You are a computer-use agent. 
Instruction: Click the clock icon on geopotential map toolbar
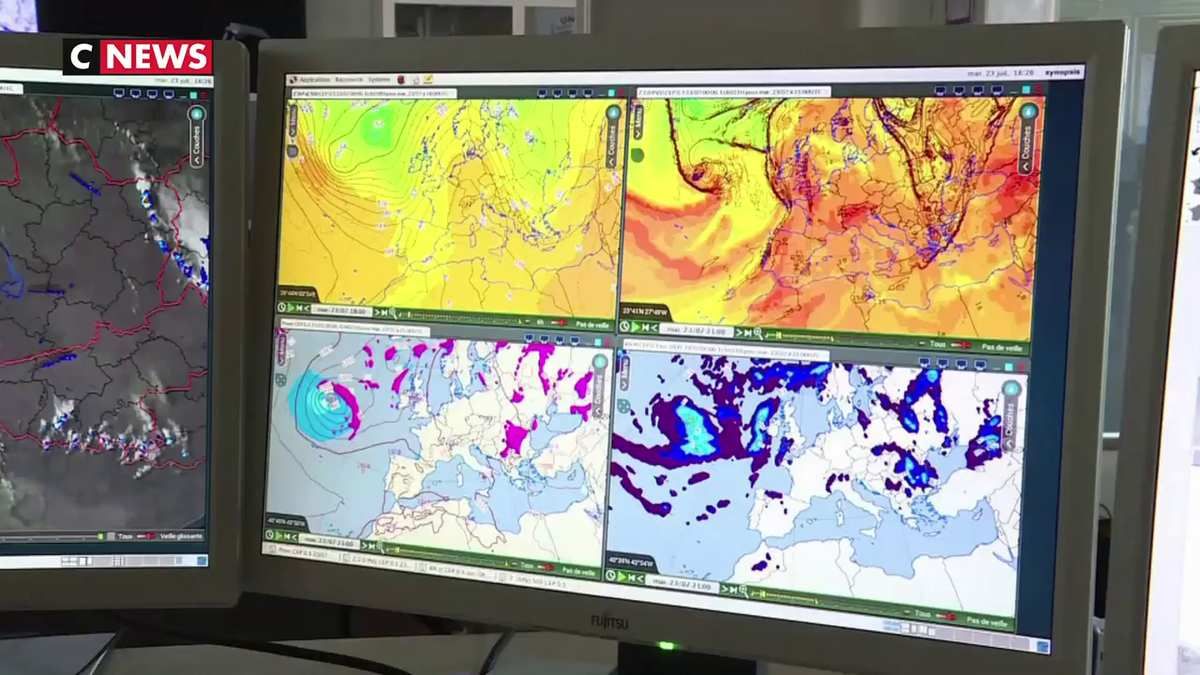pyautogui.click(x=283, y=307)
